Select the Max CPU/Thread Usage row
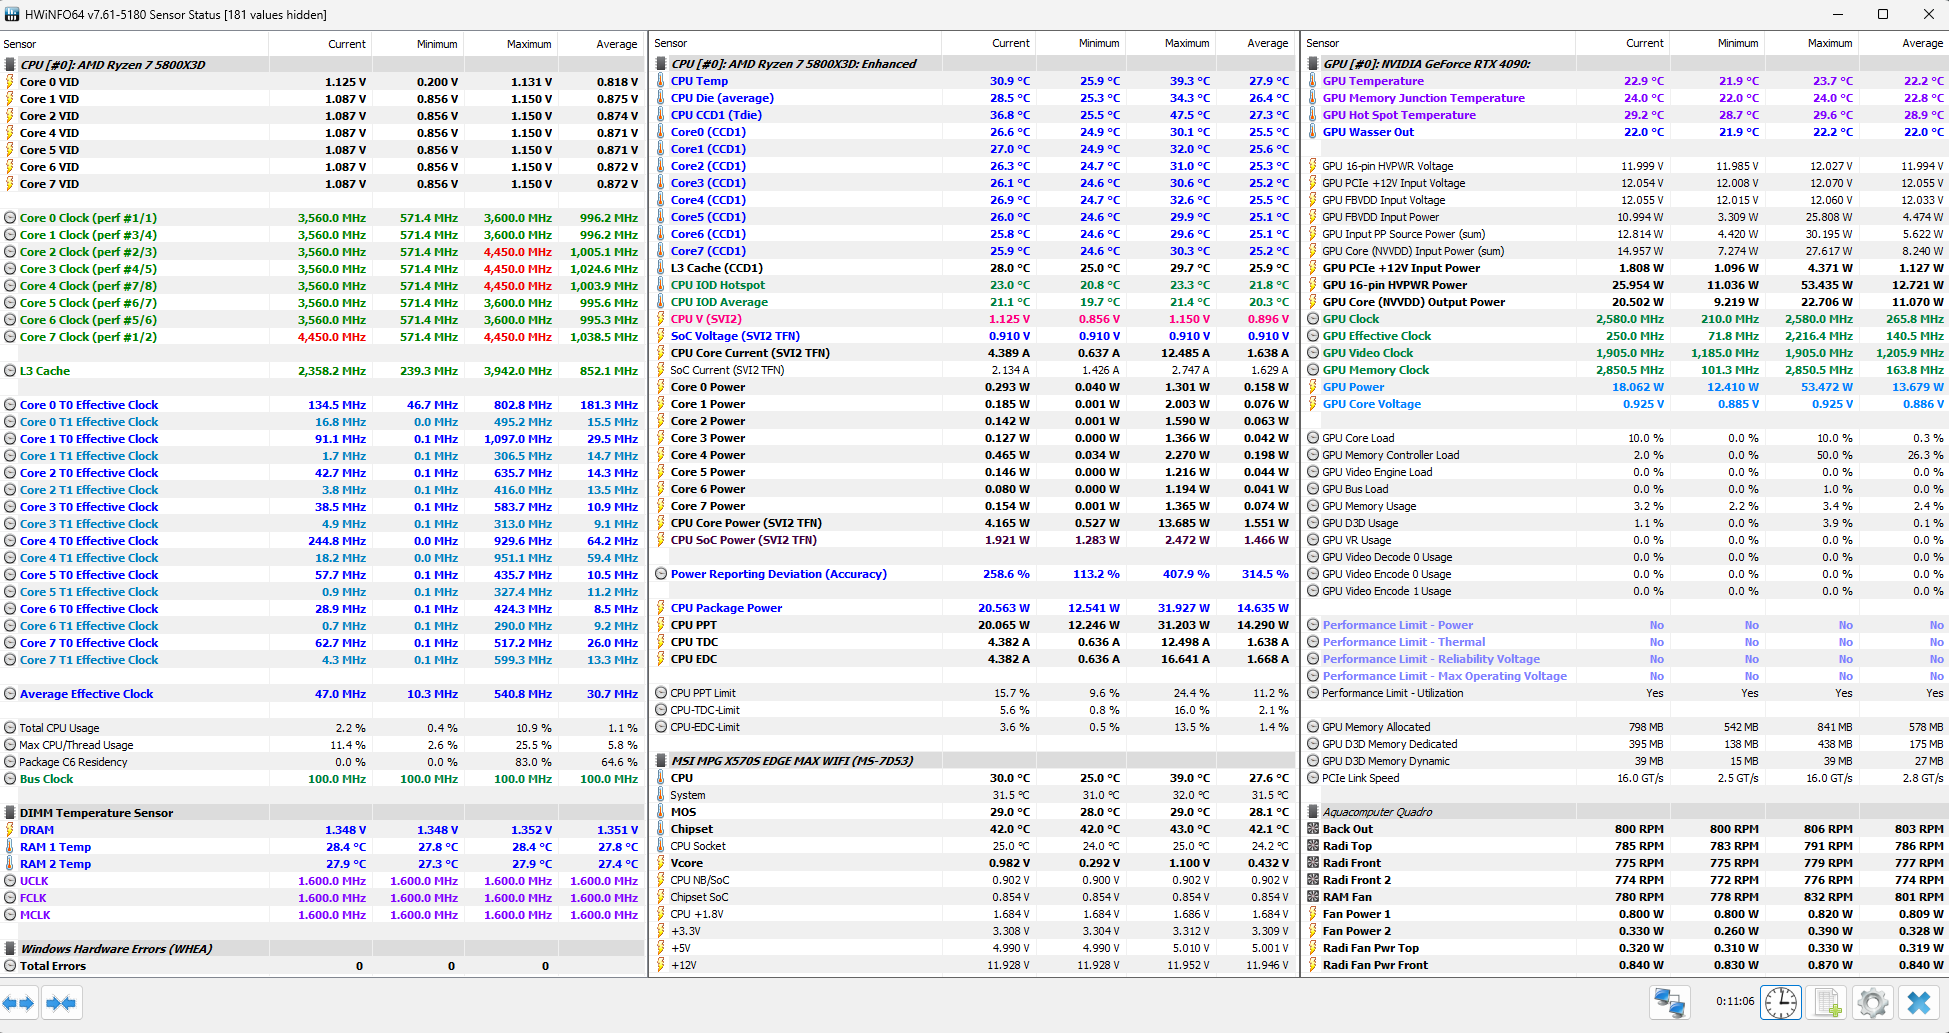 [x=322, y=745]
